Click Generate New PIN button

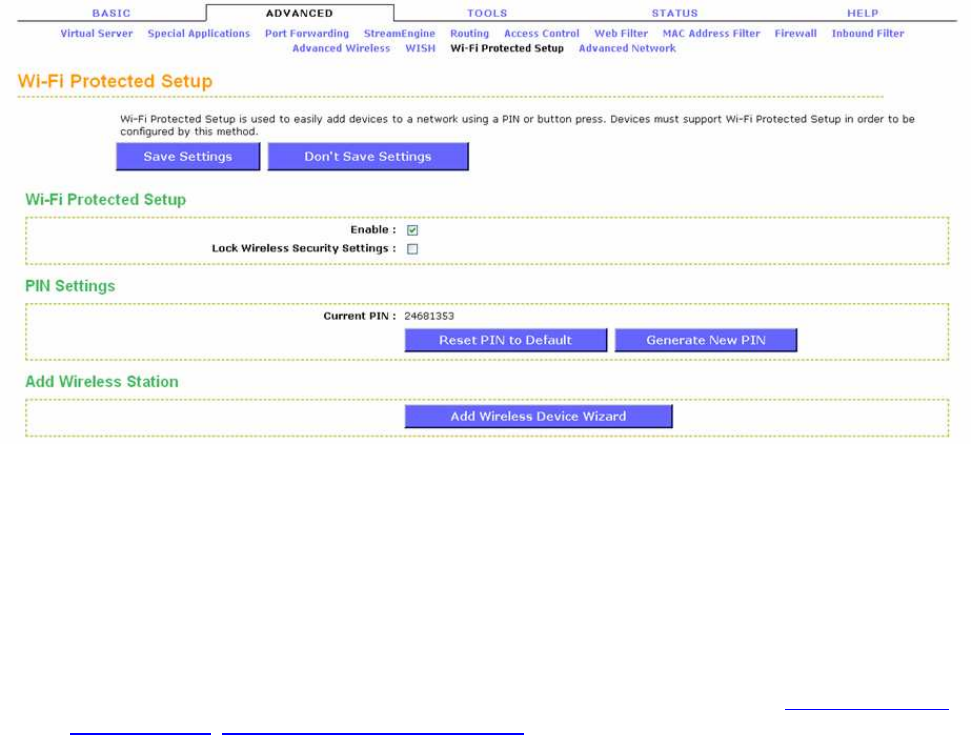[706, 340]
